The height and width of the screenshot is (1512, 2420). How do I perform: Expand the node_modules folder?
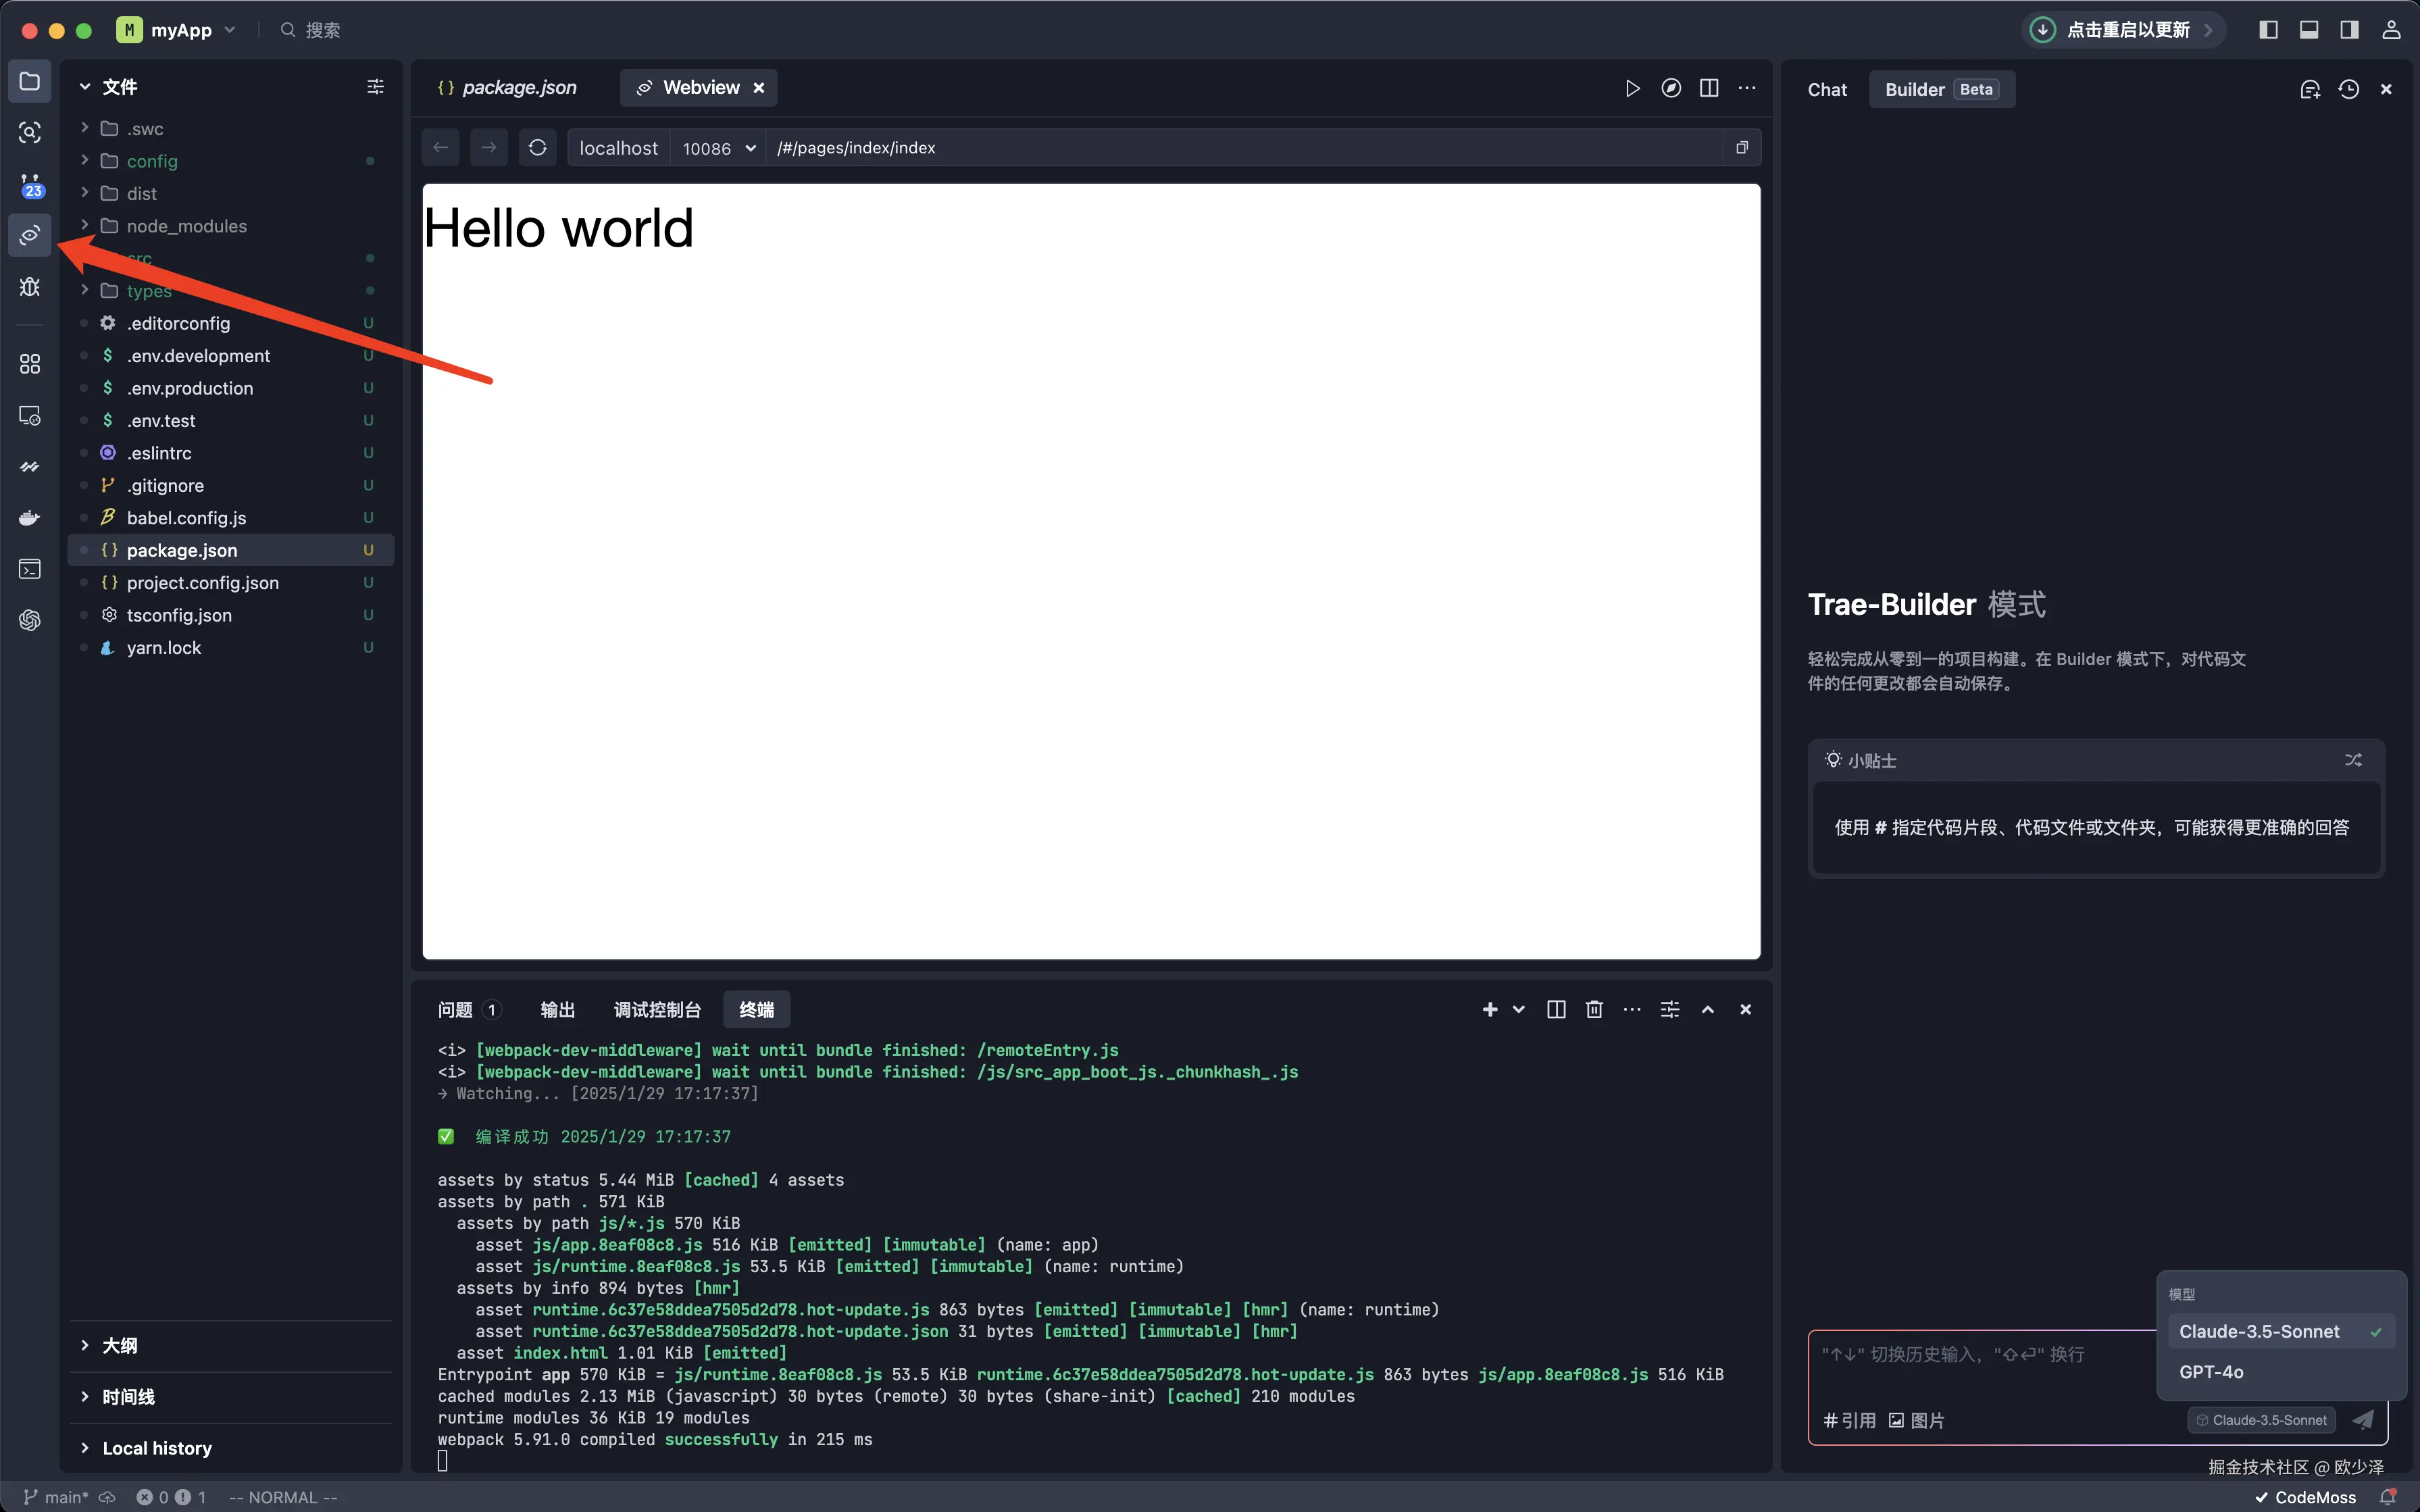186,226
